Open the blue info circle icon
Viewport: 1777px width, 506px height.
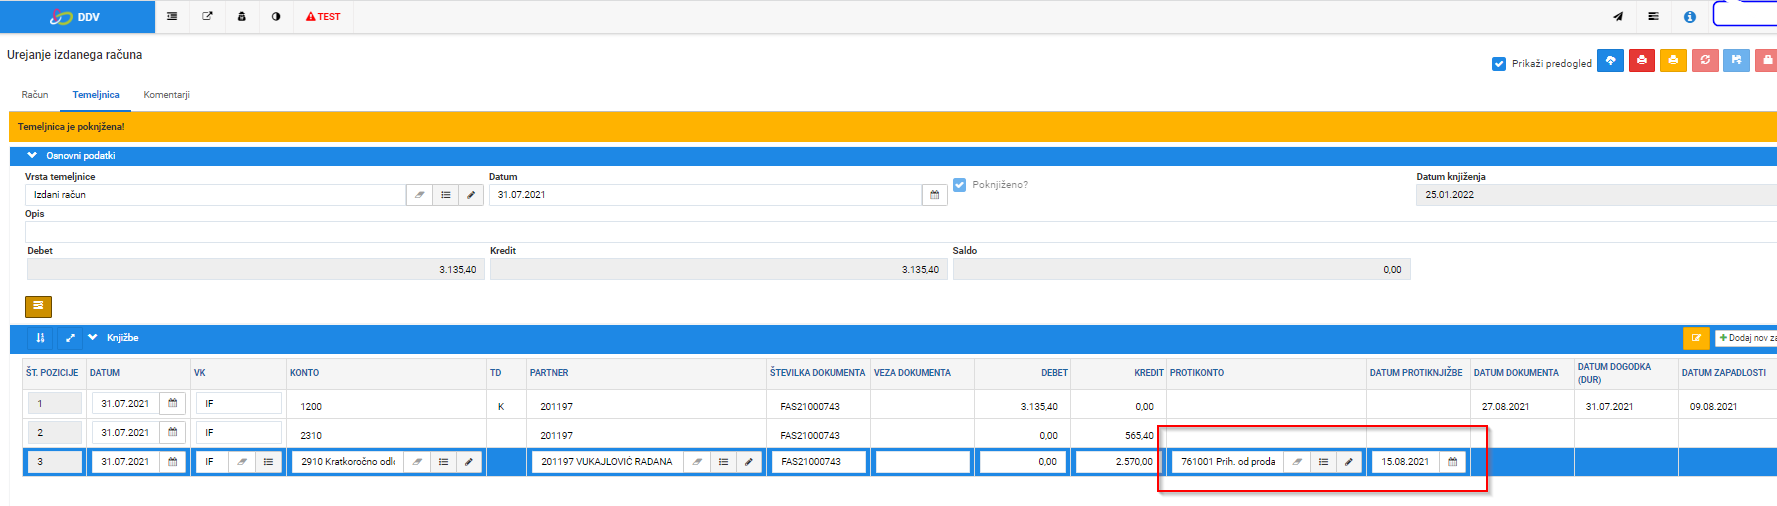[x=1690, y=17]
